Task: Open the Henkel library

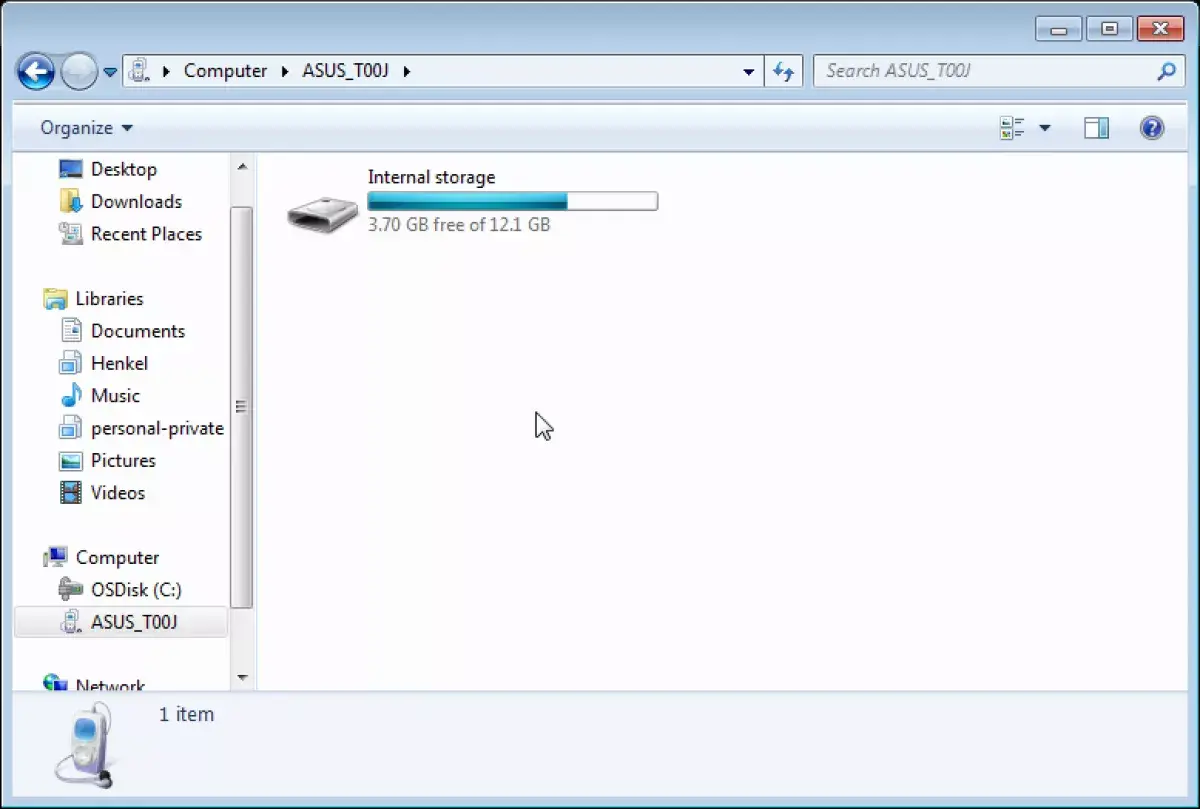Action: [119, 363]
